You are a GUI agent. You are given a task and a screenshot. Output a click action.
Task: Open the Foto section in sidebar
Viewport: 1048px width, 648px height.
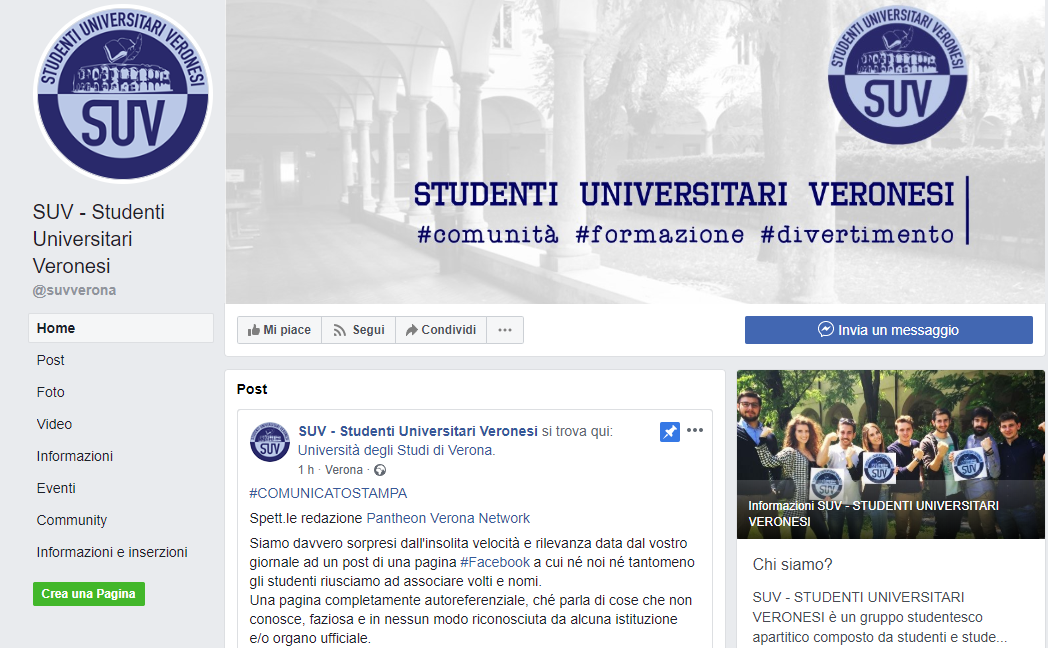pos(51,392)
